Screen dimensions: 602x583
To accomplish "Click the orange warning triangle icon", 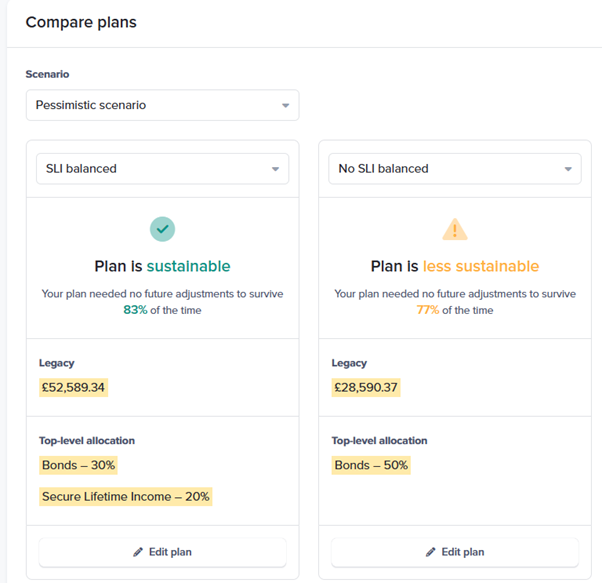I will pyautogui.click(x=455, y=230).
